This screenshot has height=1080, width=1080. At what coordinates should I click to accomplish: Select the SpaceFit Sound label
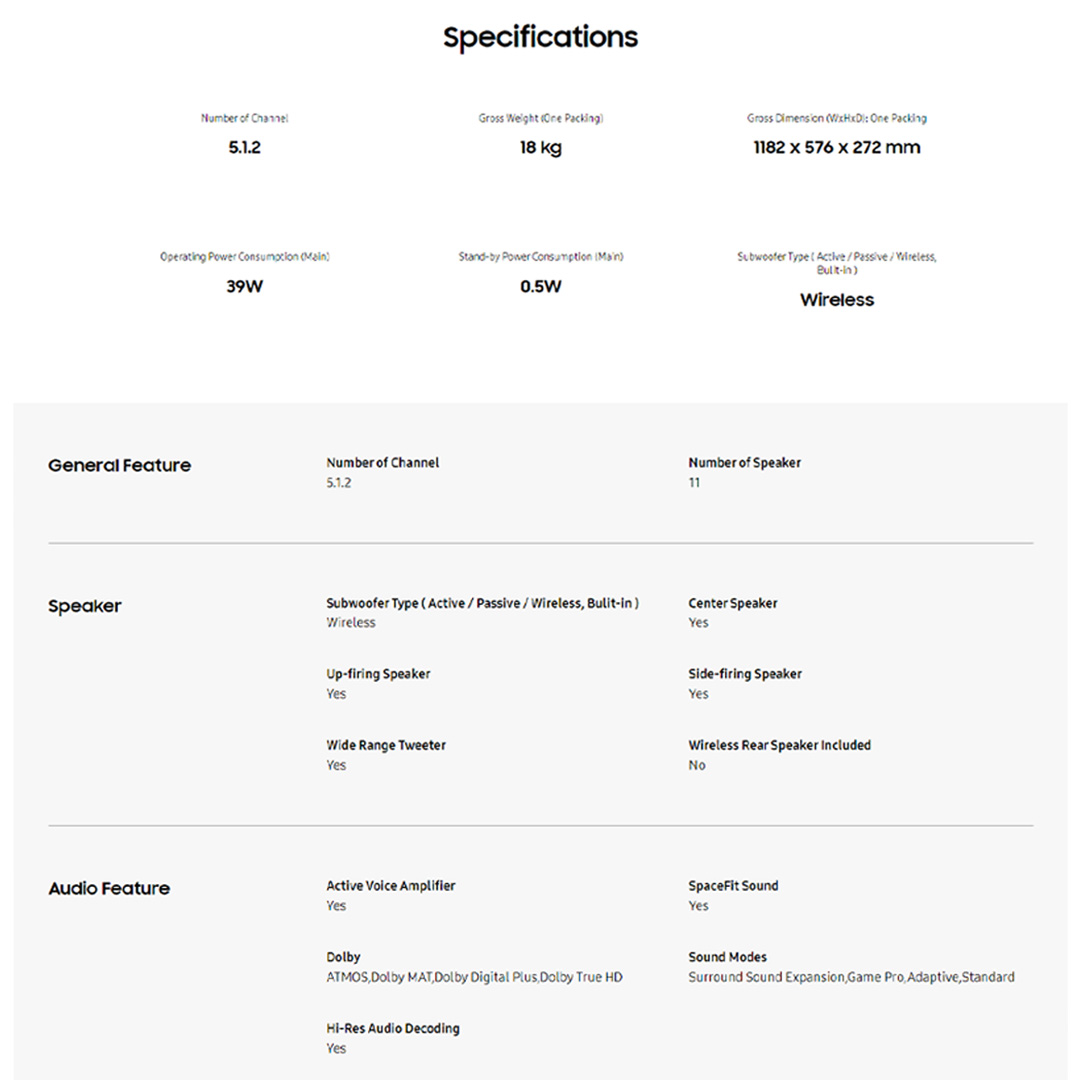[733, 886]
